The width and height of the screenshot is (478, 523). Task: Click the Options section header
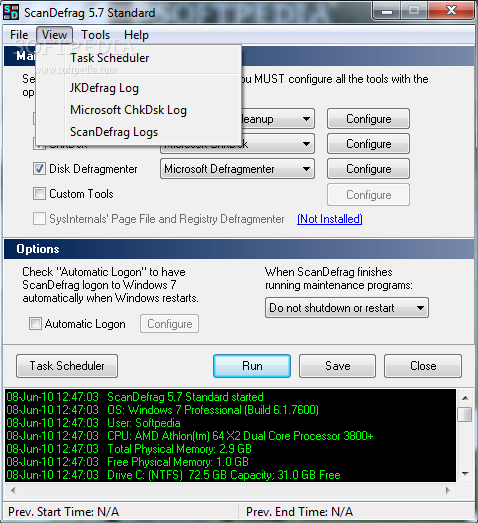[x=239, y=249]
